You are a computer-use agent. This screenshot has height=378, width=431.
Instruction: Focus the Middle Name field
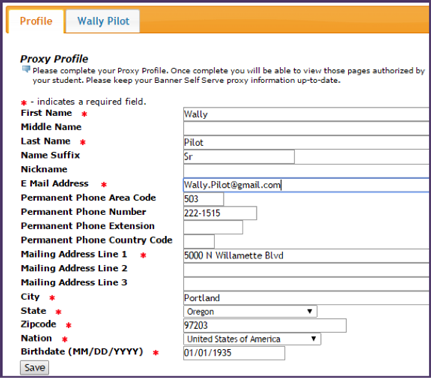(x=306, y=128)
